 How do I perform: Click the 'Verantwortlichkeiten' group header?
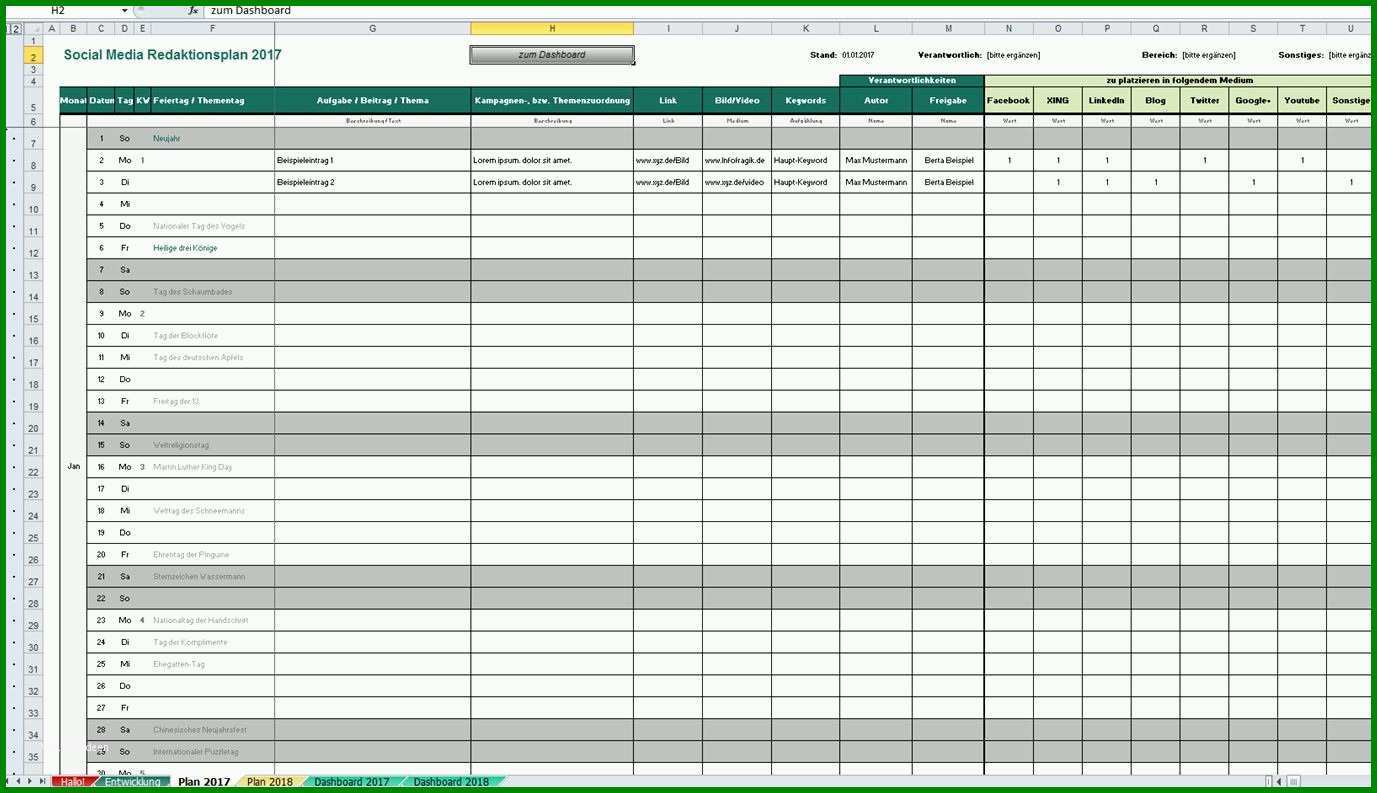click(x=912, y=80)
